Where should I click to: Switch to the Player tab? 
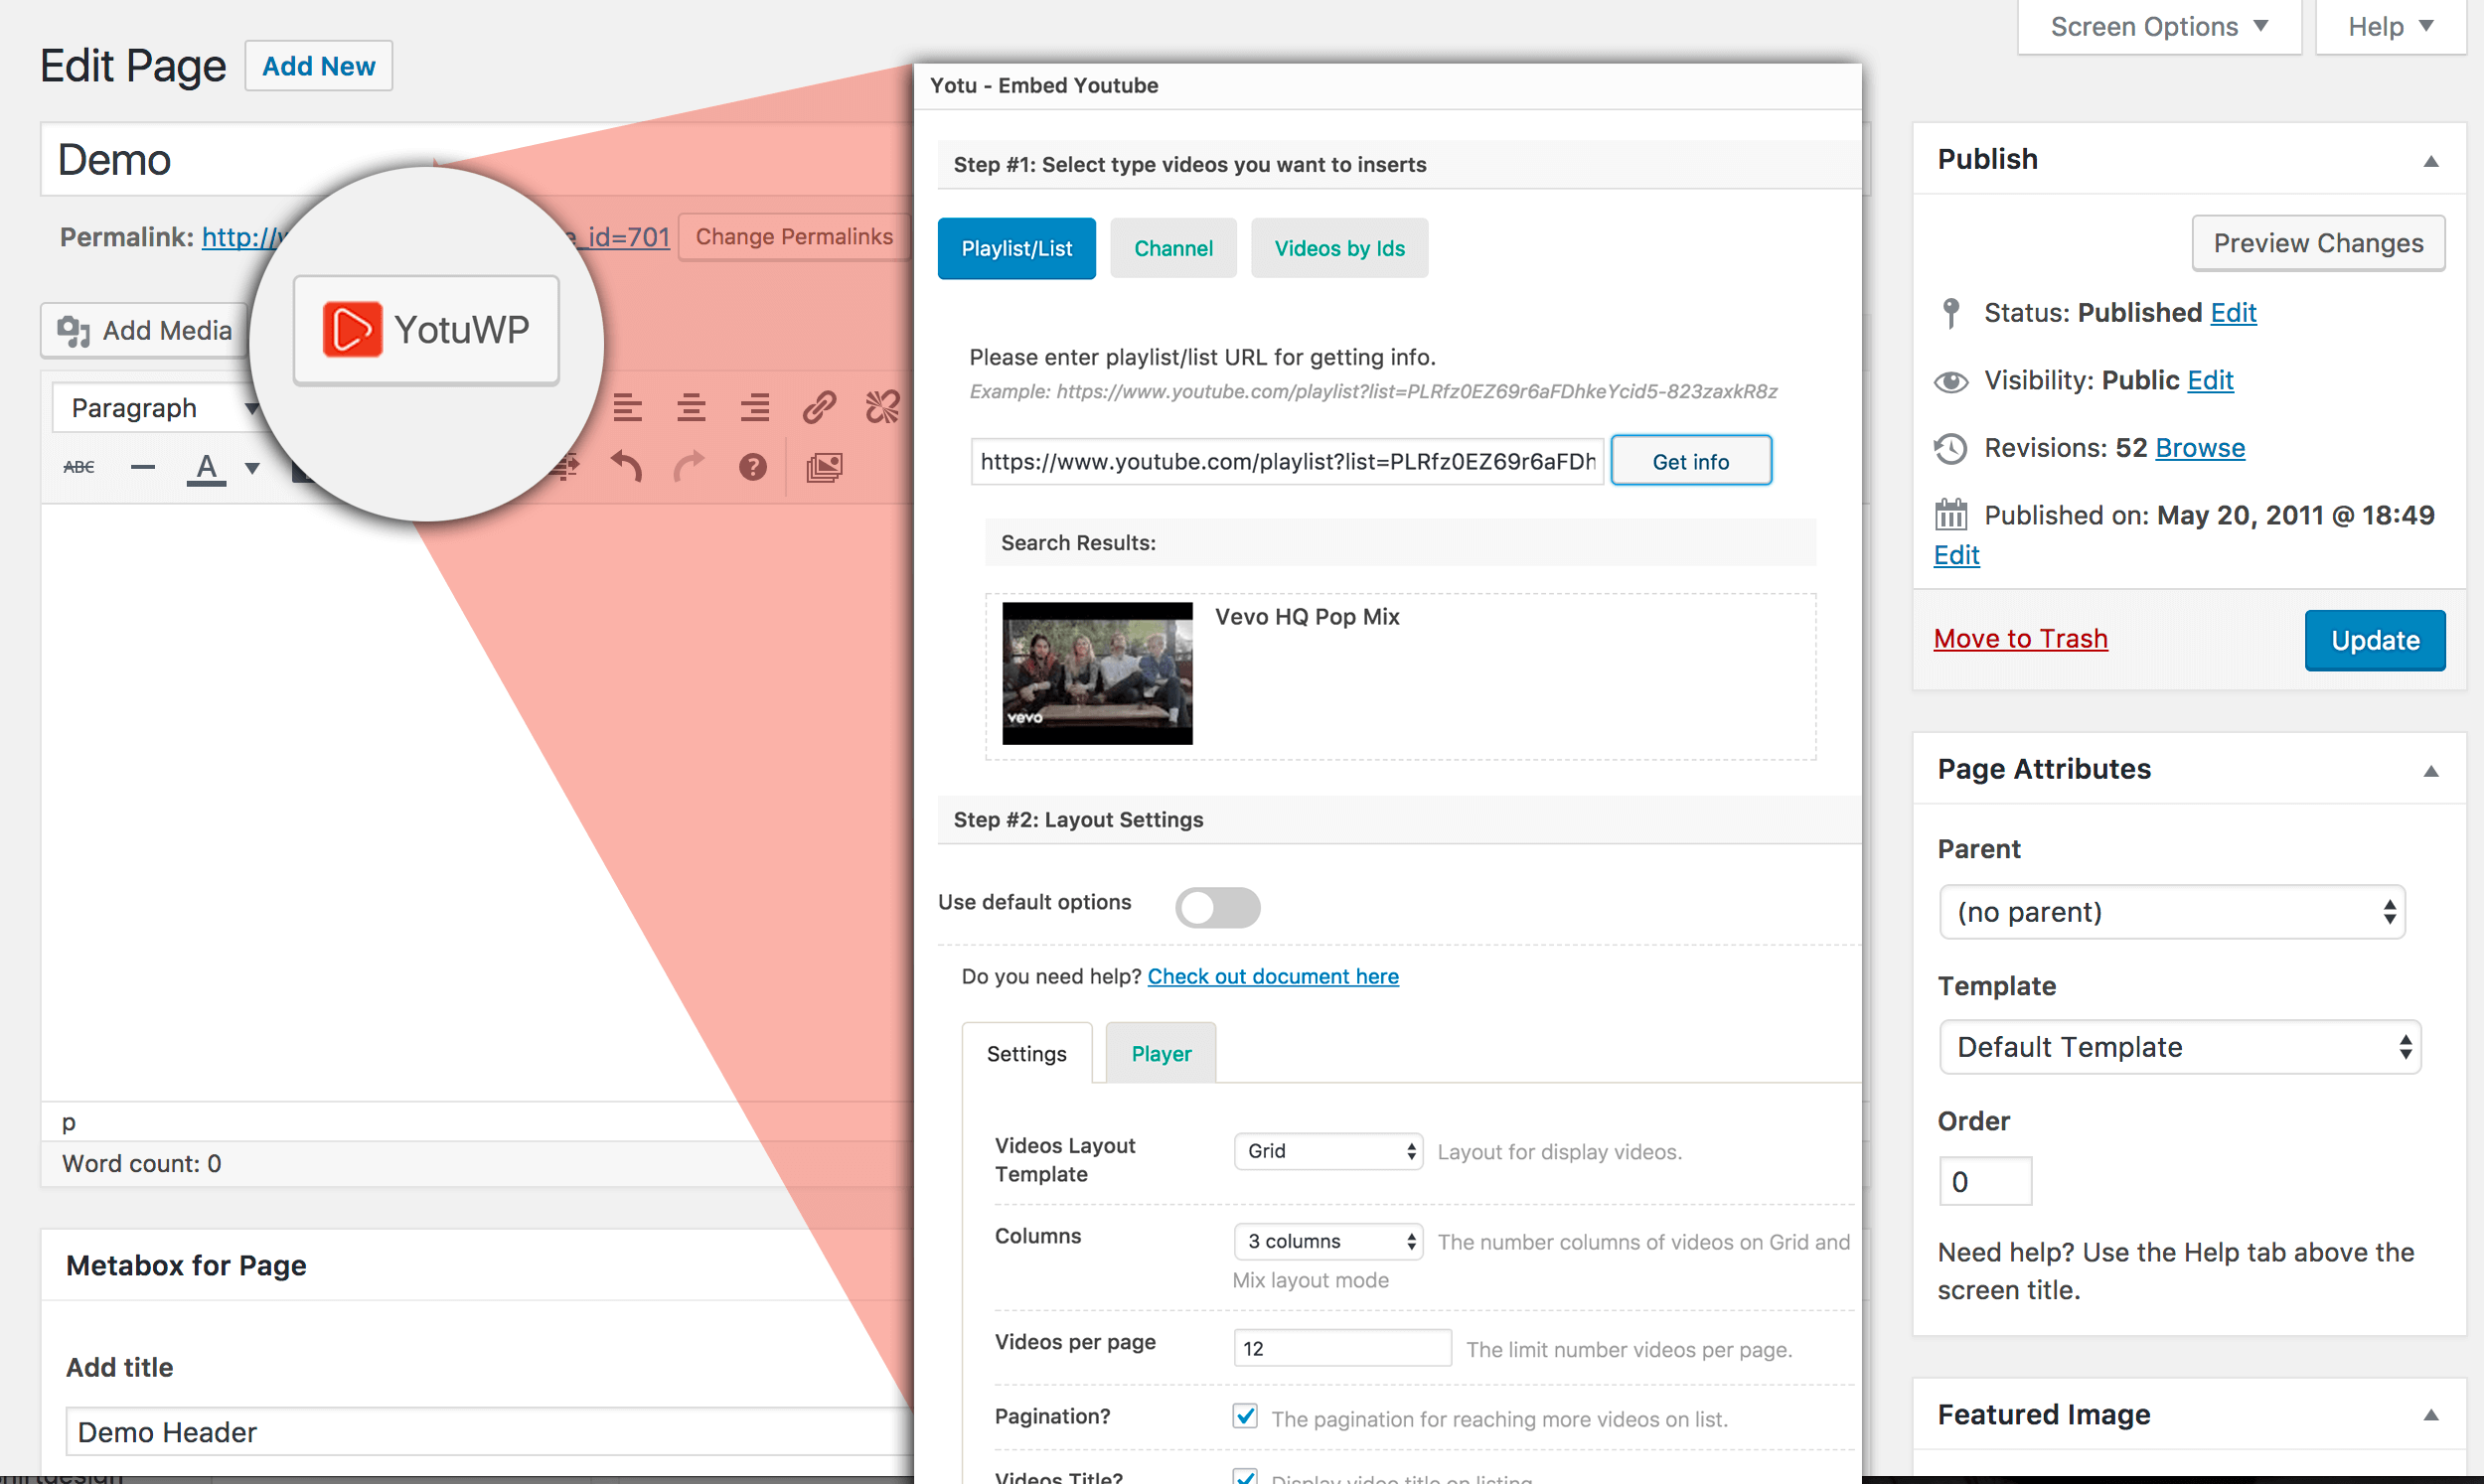coord(1160,1053)
